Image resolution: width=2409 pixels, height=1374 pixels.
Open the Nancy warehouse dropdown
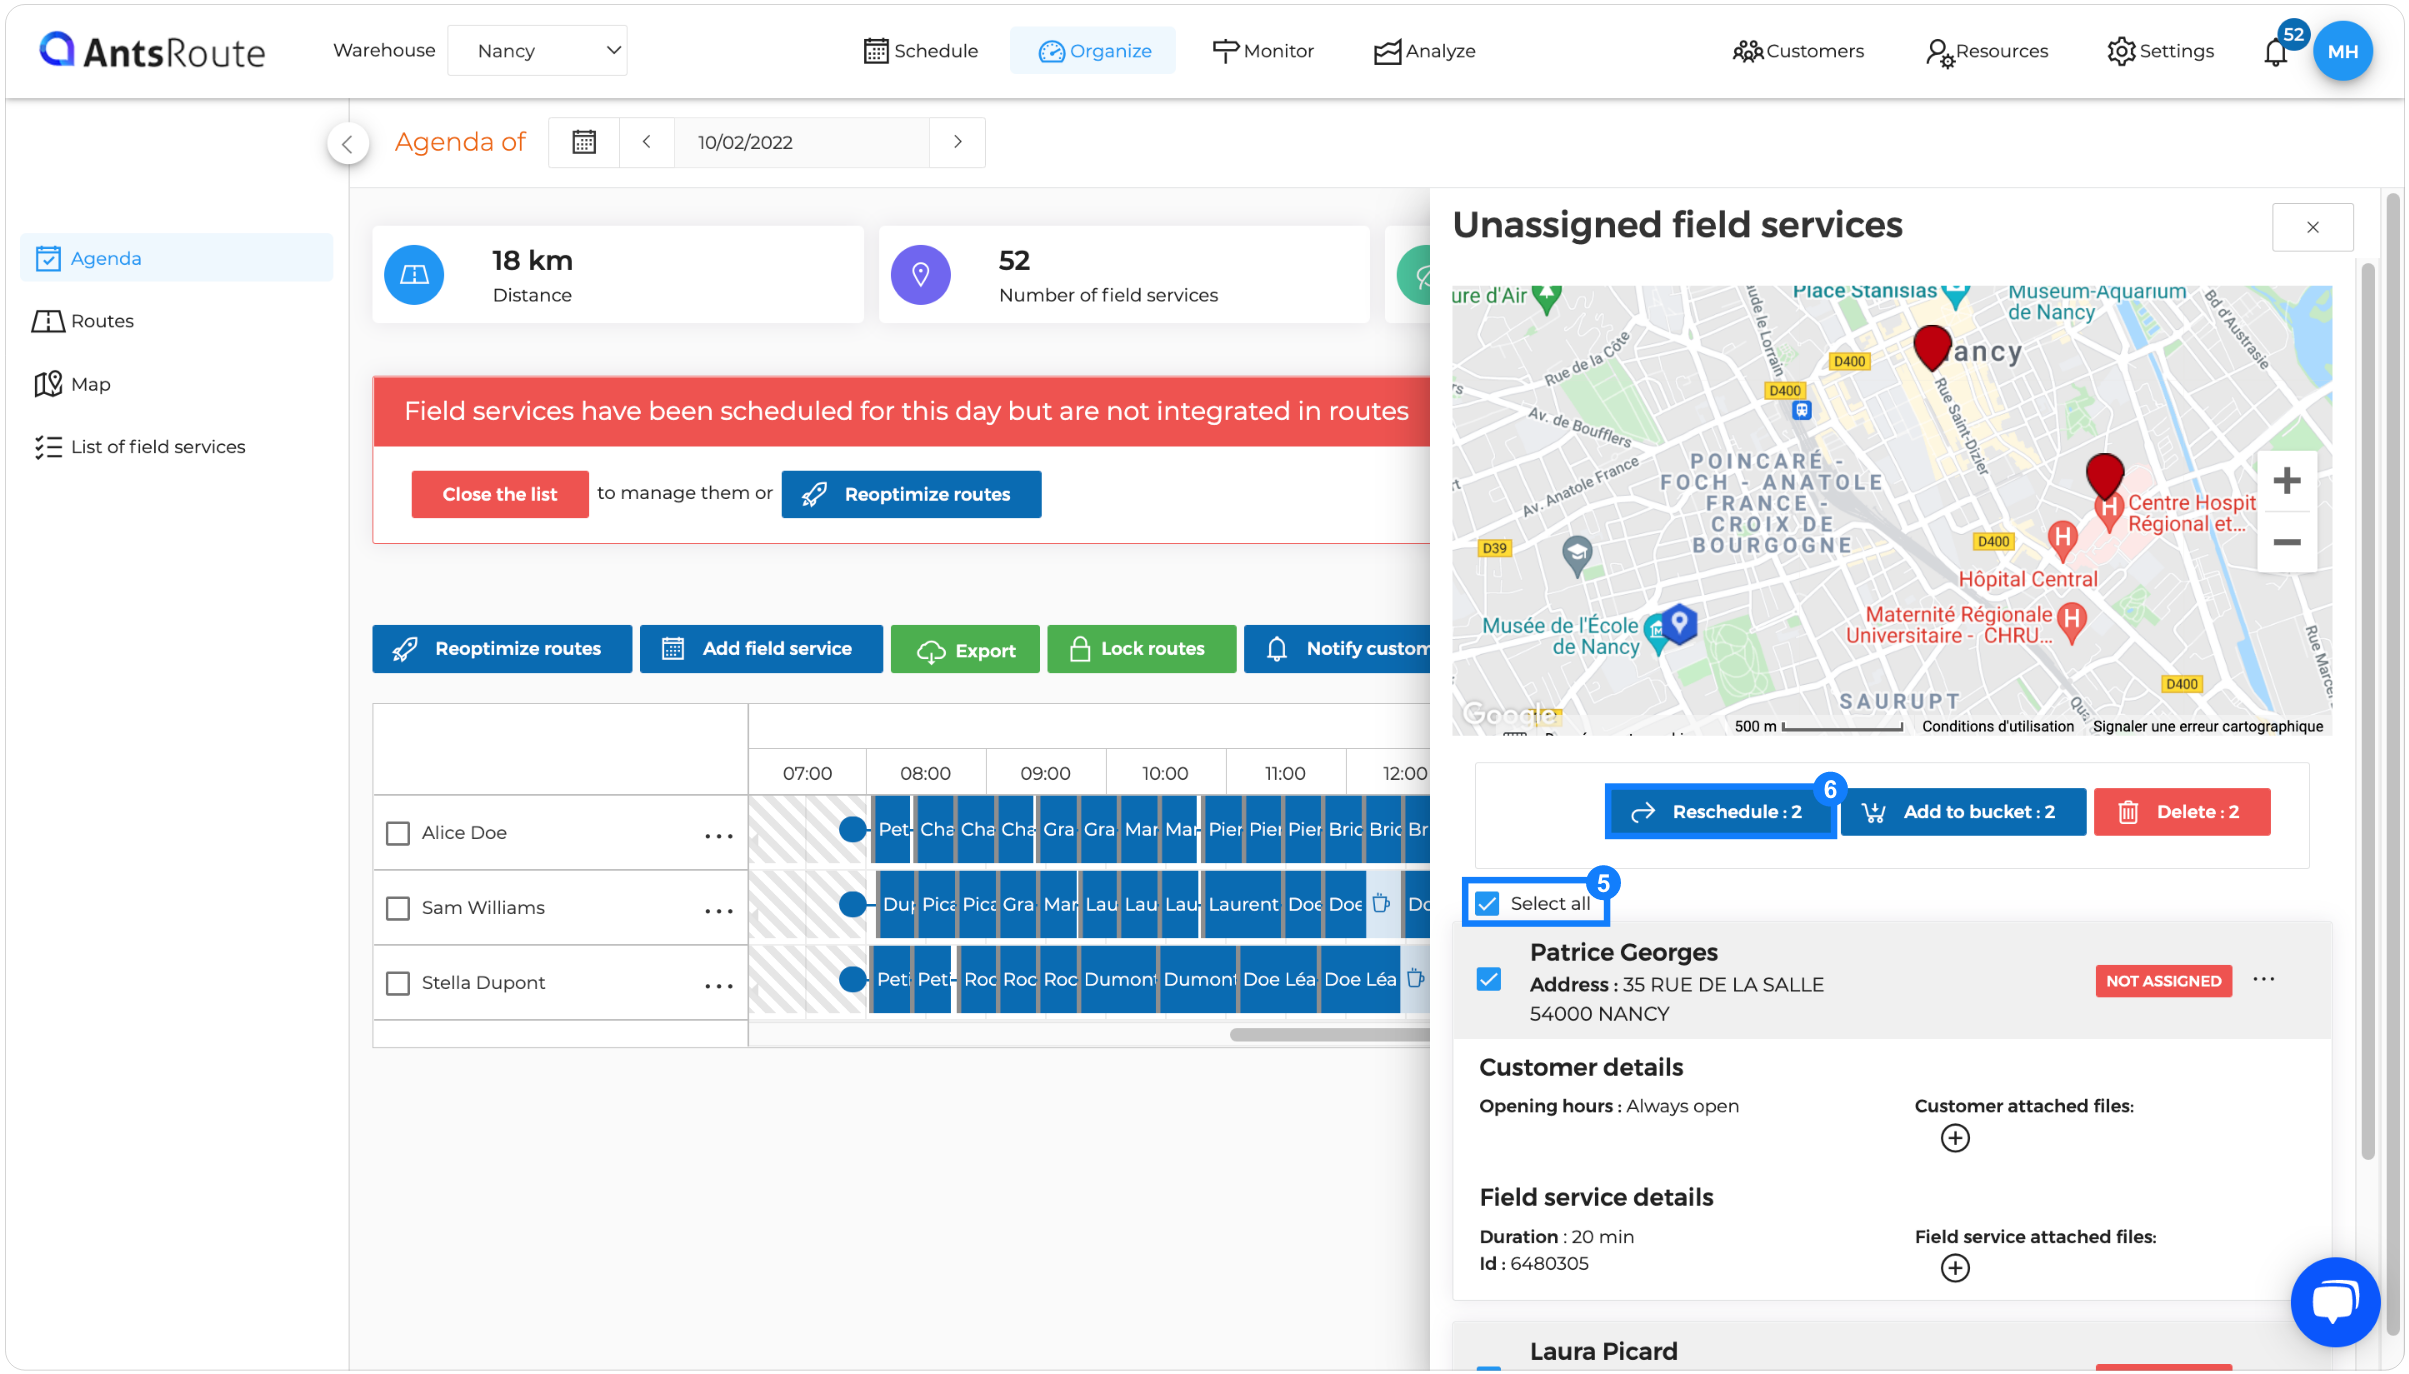click(x=537, y=51)
